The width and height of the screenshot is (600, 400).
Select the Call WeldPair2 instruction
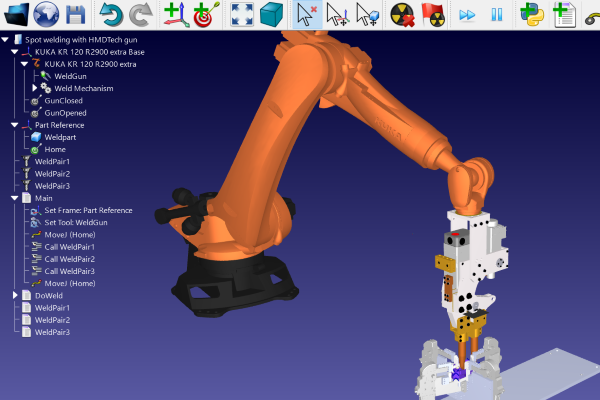tap(69, 259)
